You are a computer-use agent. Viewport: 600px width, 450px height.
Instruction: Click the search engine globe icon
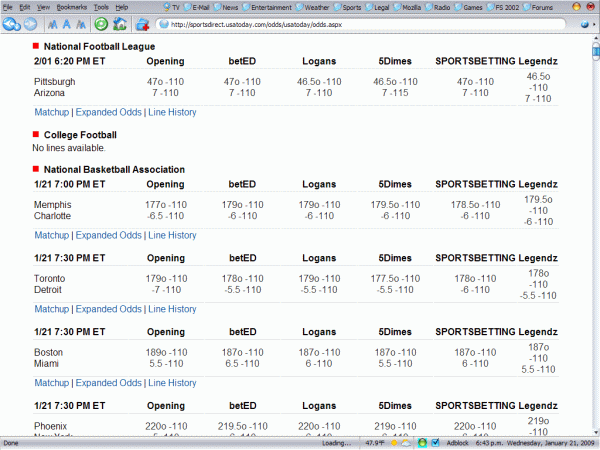click(x=584, y=24)
